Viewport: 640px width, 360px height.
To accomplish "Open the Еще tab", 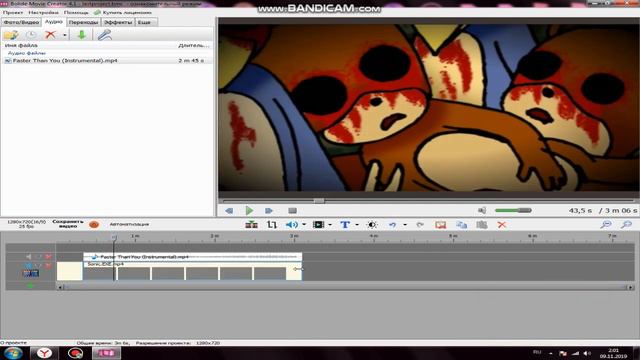I will (x=145, y=22).
